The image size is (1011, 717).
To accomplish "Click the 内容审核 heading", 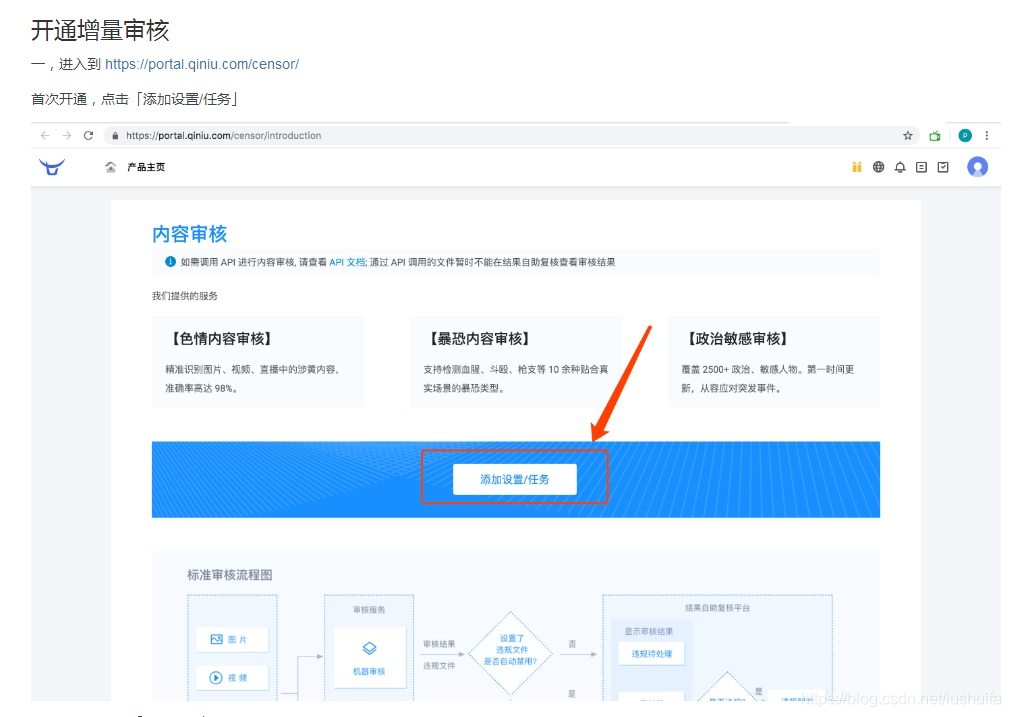I will click(x=190, y=234).
